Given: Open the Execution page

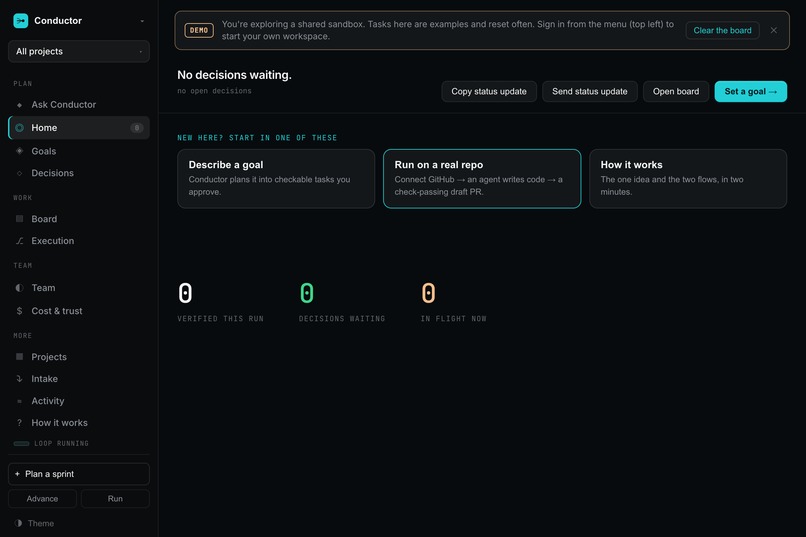Looking at the screenshot, I should coord(79,241).
